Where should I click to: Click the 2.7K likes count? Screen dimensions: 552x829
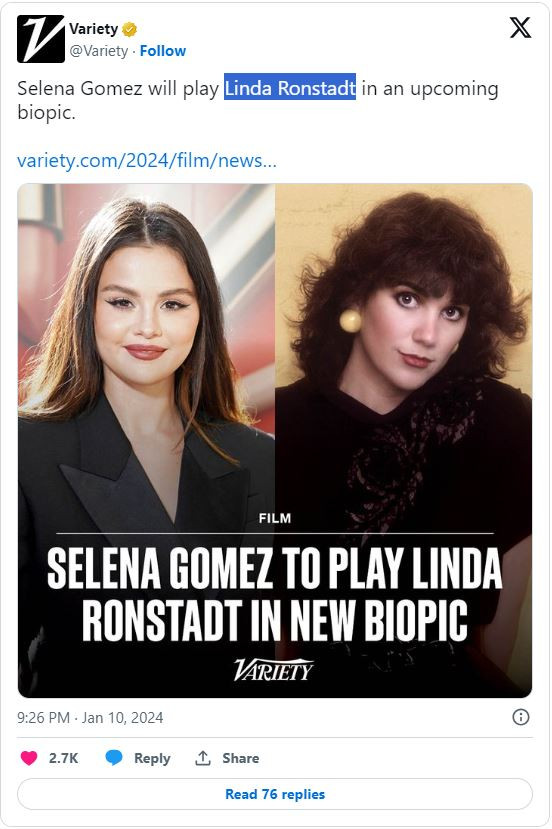[63, 758]
